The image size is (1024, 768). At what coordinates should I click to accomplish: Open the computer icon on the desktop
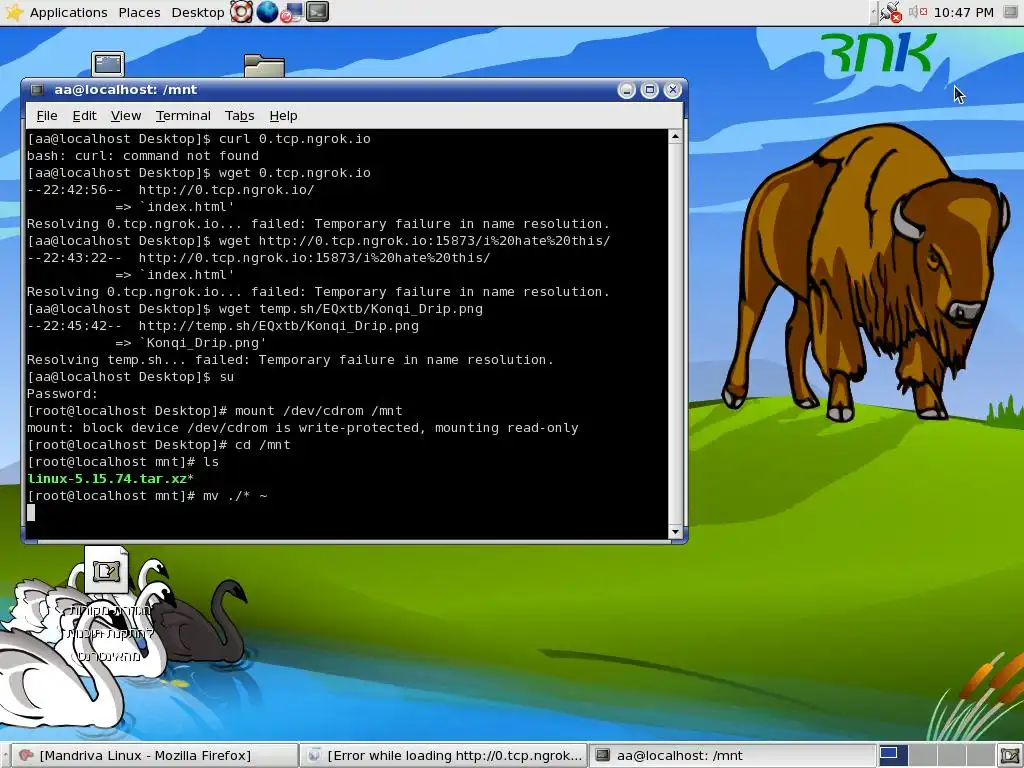(108, 64)
